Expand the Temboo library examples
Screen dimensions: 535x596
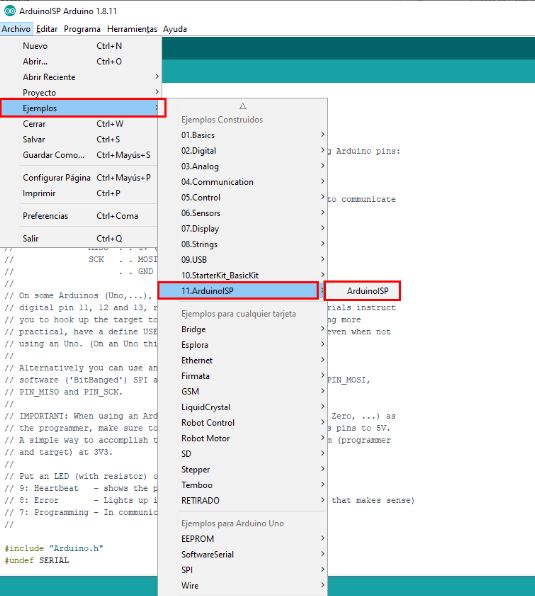[242, 485]
